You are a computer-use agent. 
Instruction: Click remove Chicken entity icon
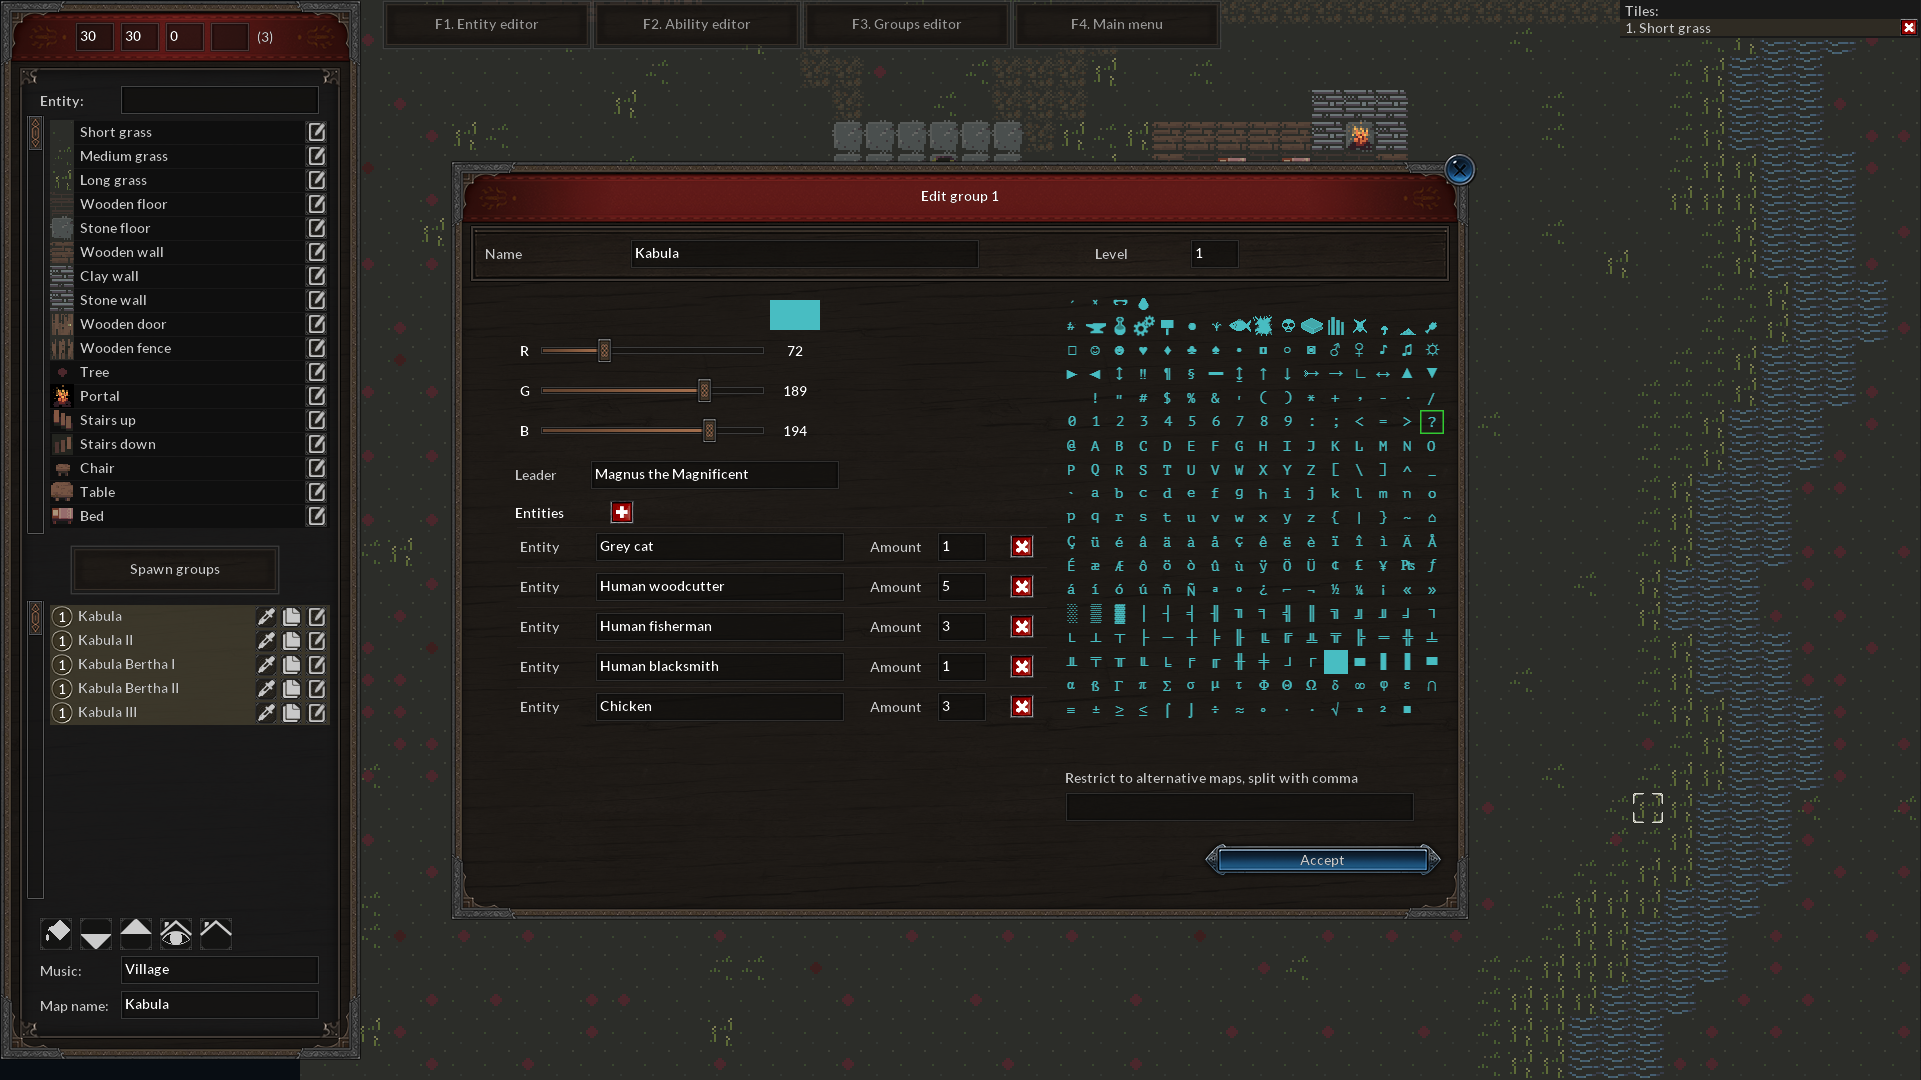tap(1023, 707)
